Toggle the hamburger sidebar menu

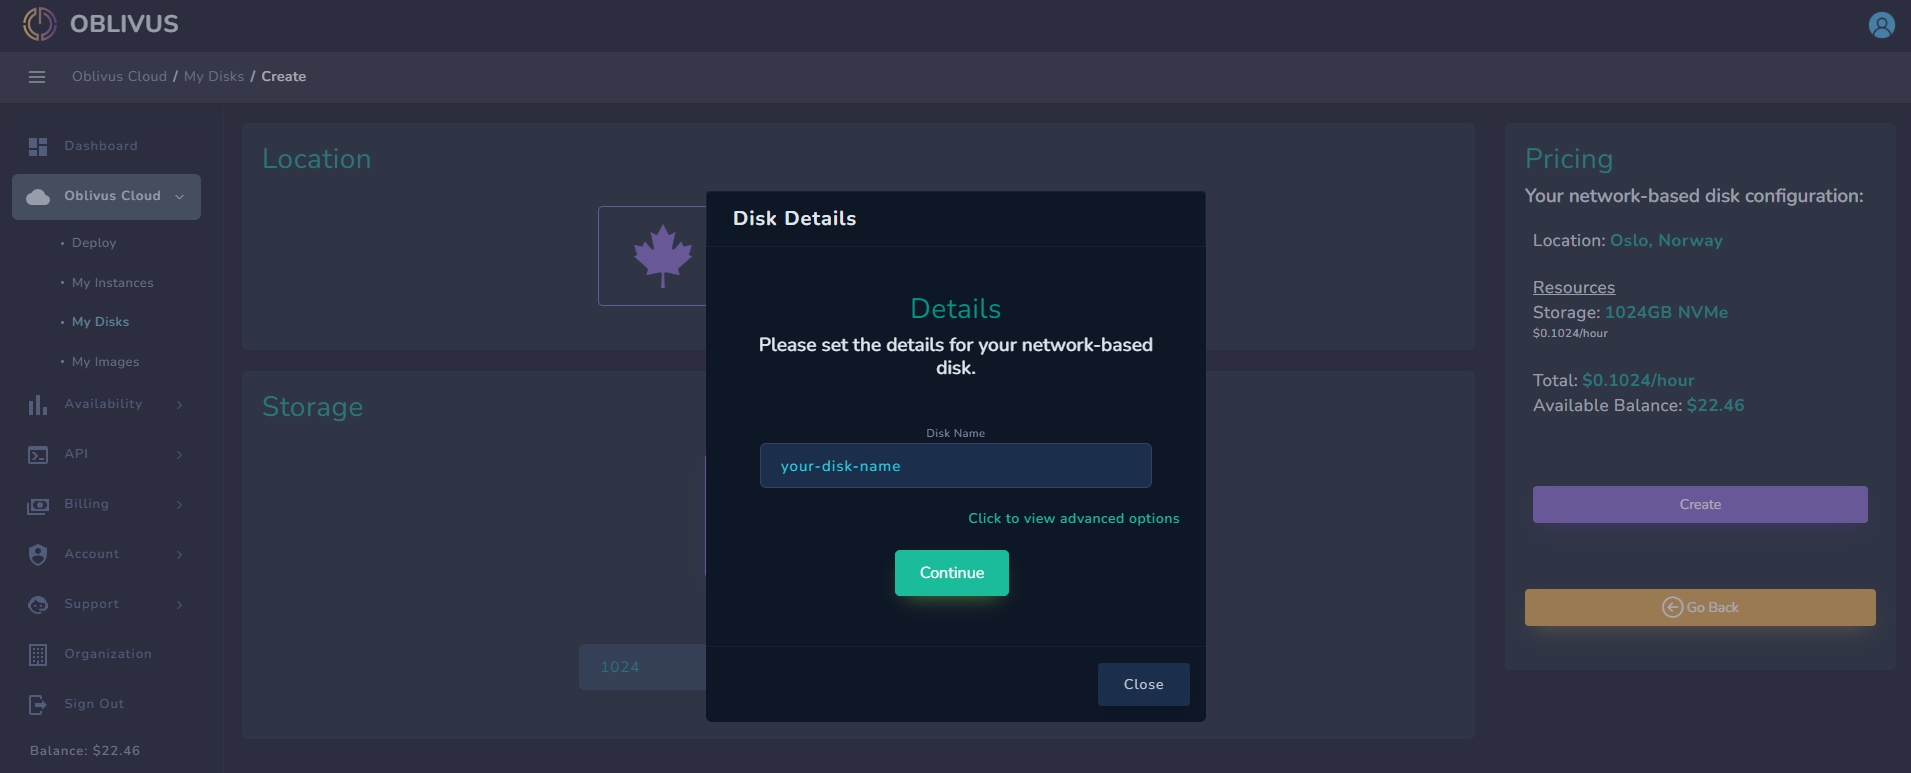pos(37,77)
